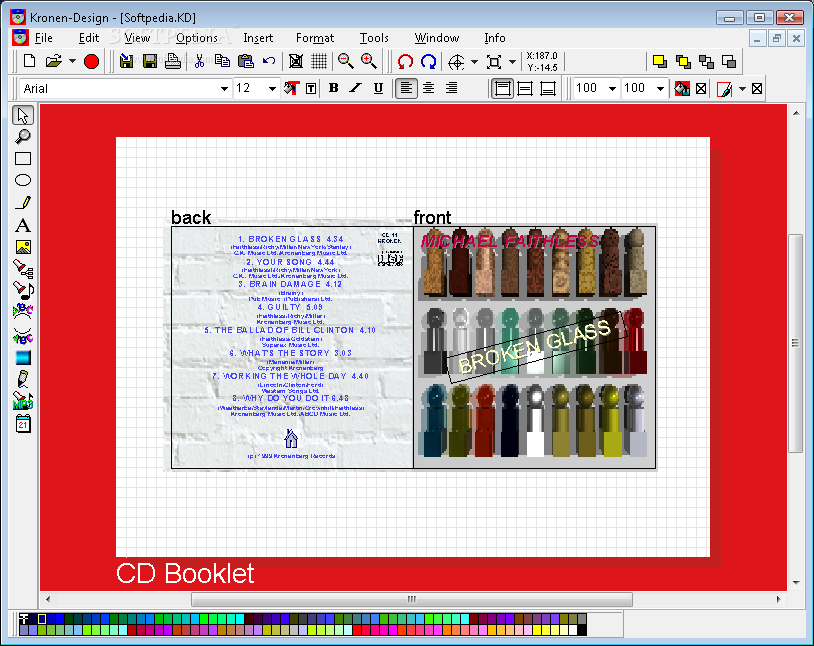The image size is (814, 646).
Task: Open the Info menu
Action: (495, 38)
